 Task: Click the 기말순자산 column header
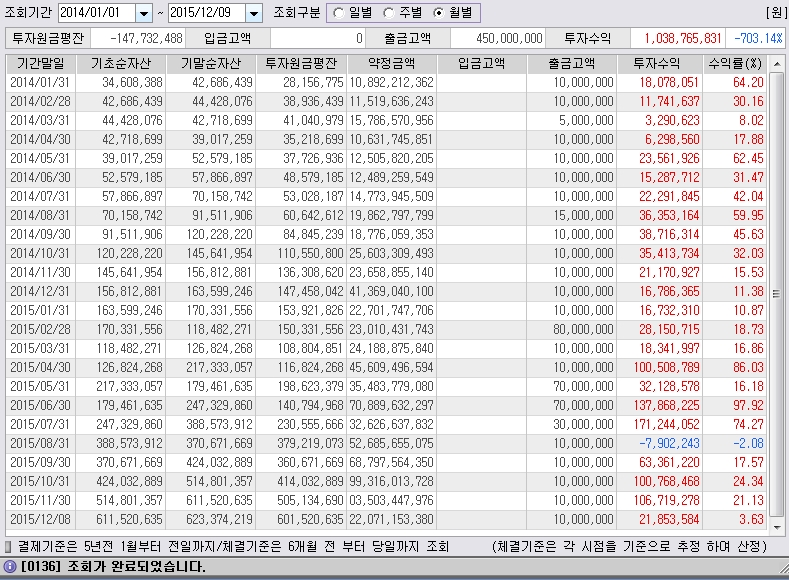[x=211, y=64]
